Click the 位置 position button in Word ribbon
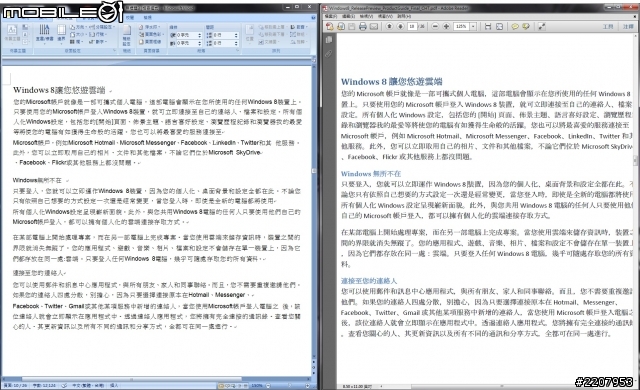The image size is (640, 390). tap(249, 34)
